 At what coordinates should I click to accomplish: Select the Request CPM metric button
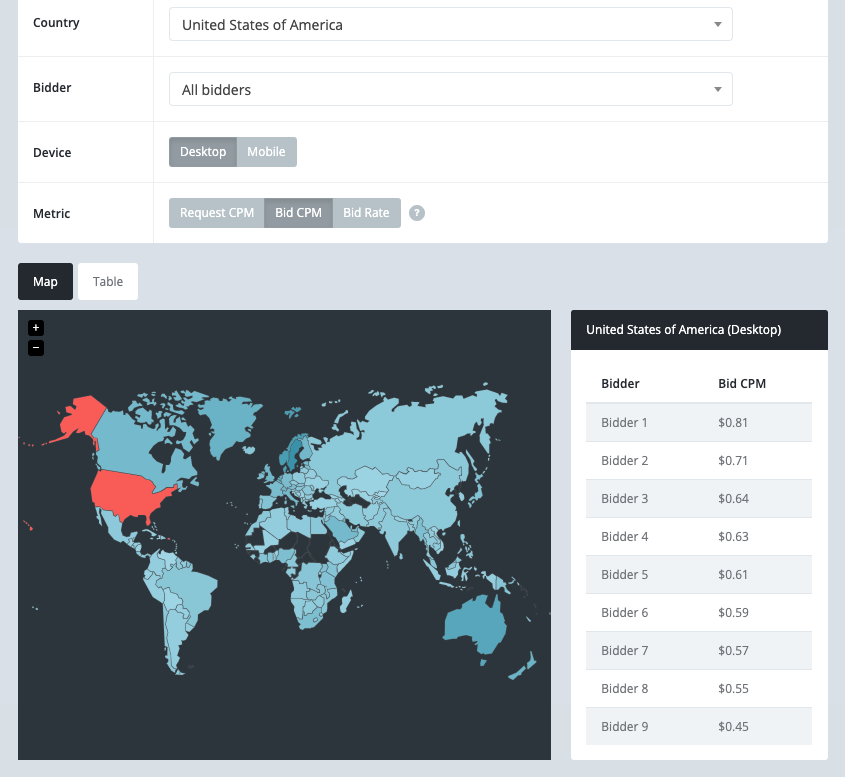(x=216, y=212)
